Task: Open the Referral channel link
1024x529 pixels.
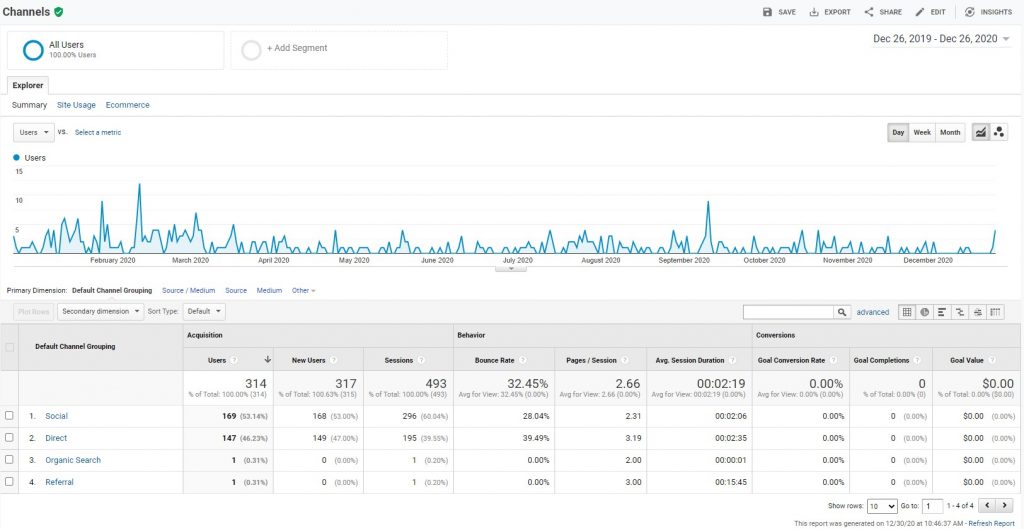Action: tap(59, 482)
